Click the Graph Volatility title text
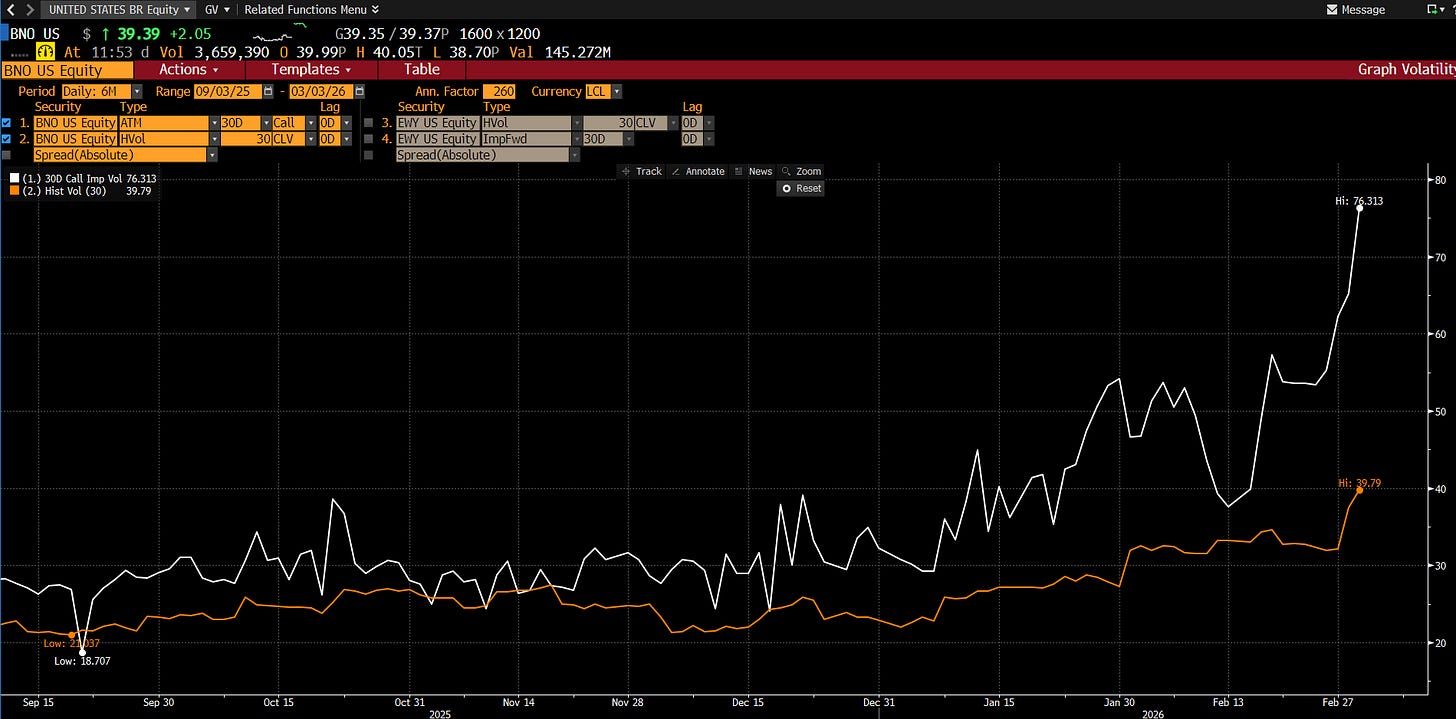Screen dimensions: 1456x719 click(x=1406, y=69)
